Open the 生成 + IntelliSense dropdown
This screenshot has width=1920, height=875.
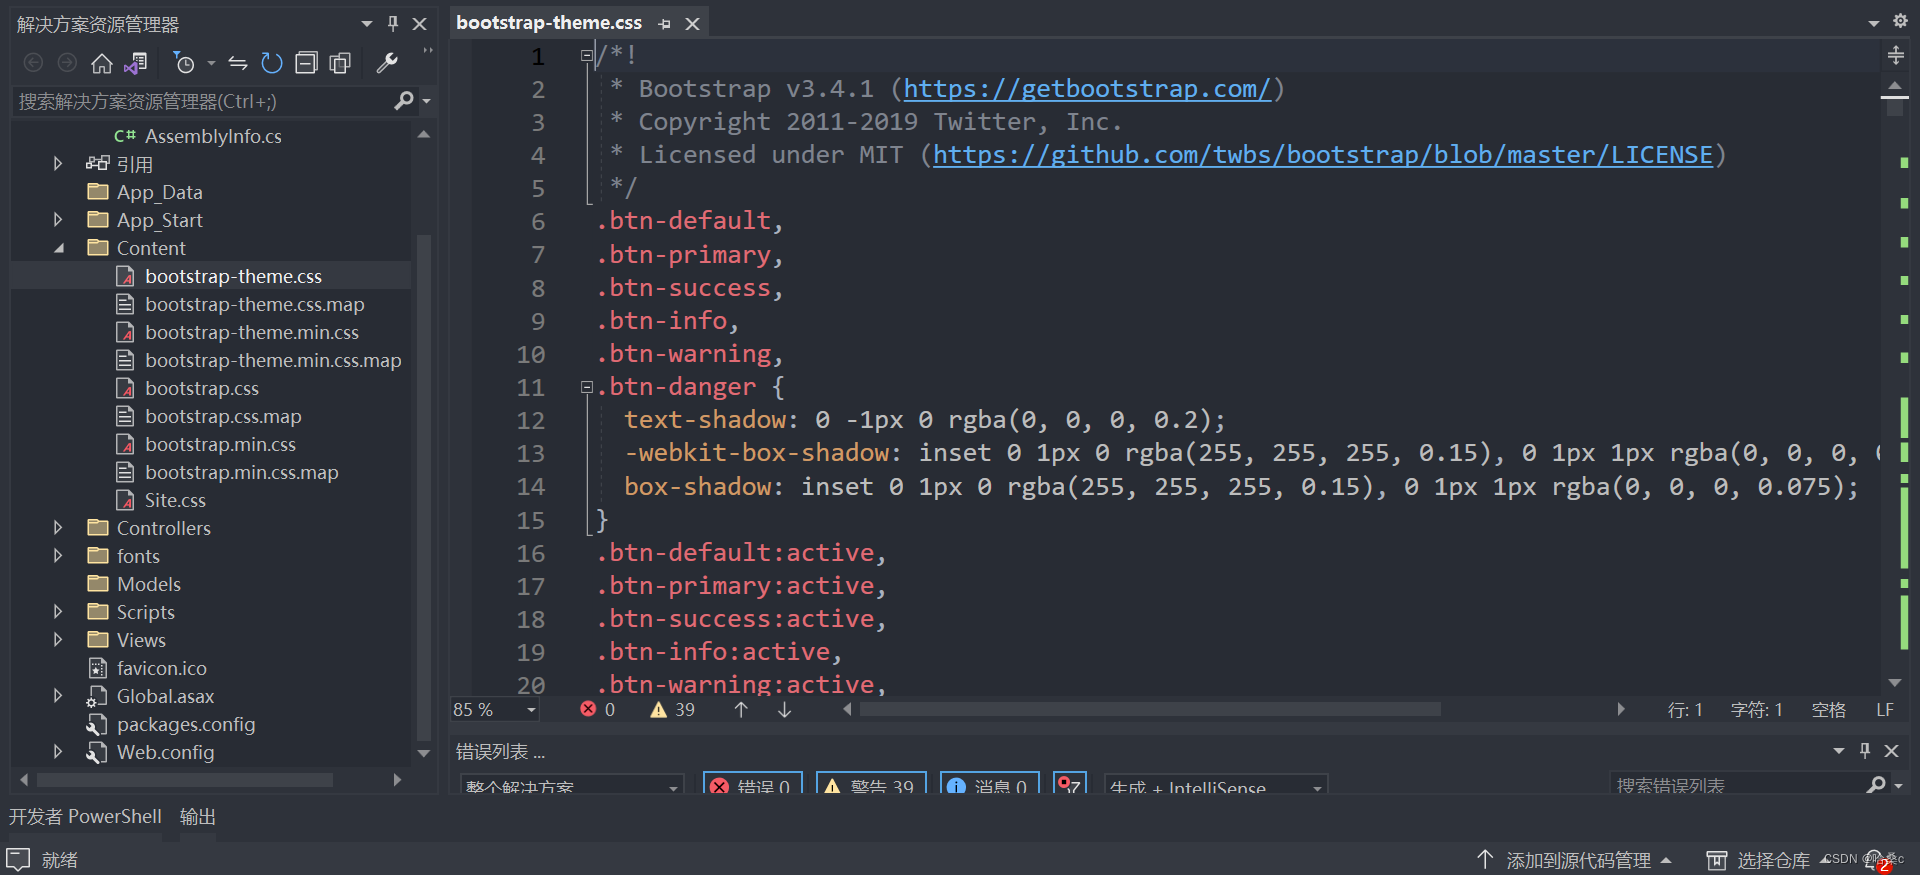coord(1215,786)
